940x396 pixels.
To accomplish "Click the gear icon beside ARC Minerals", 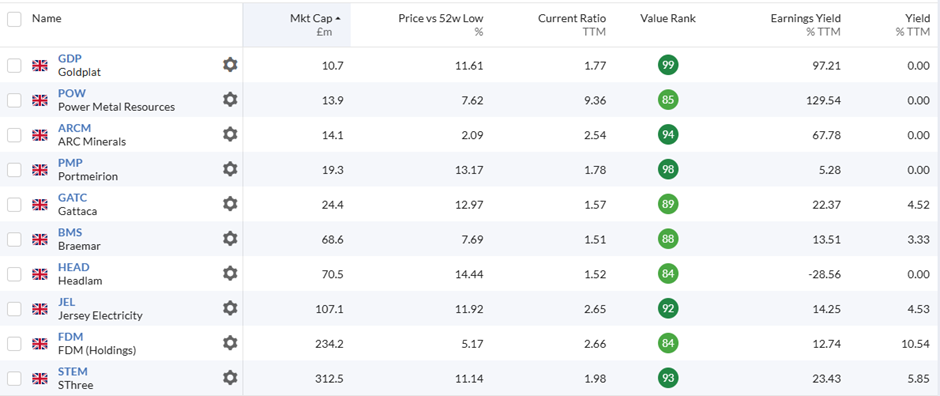I will [x=230, y=134].
